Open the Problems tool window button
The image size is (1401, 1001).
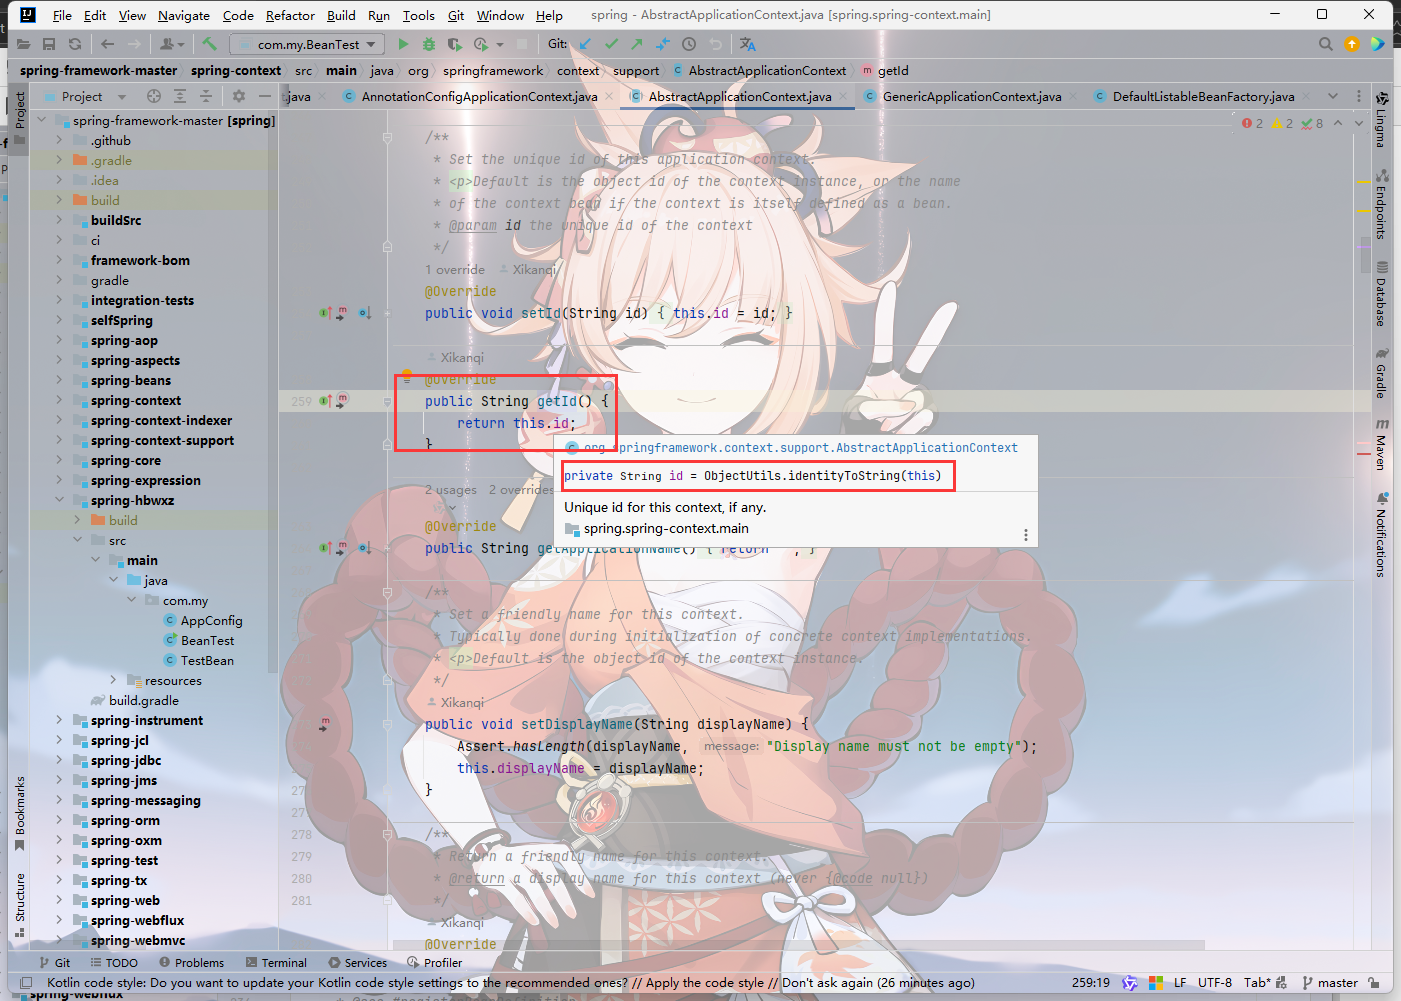[190, 963]
